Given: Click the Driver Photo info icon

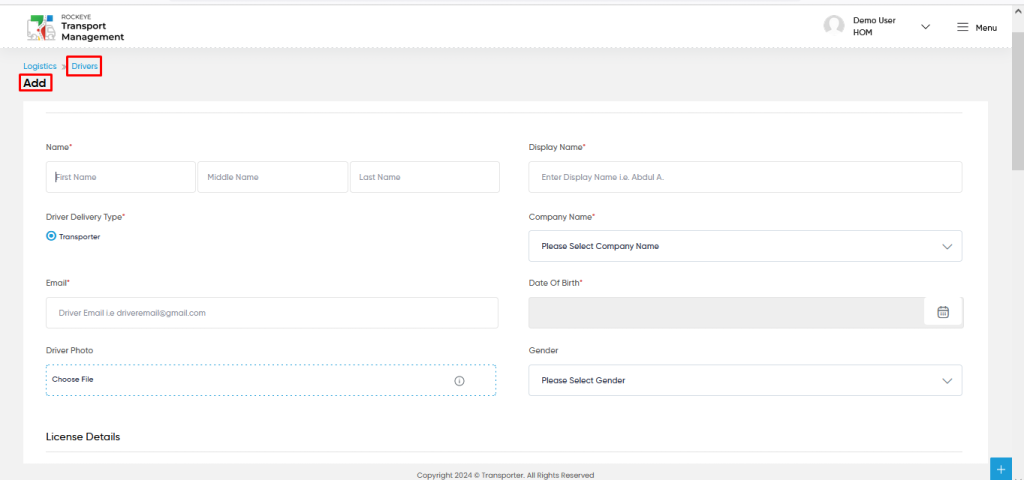Looking at the screenshot, I should 459,381.
